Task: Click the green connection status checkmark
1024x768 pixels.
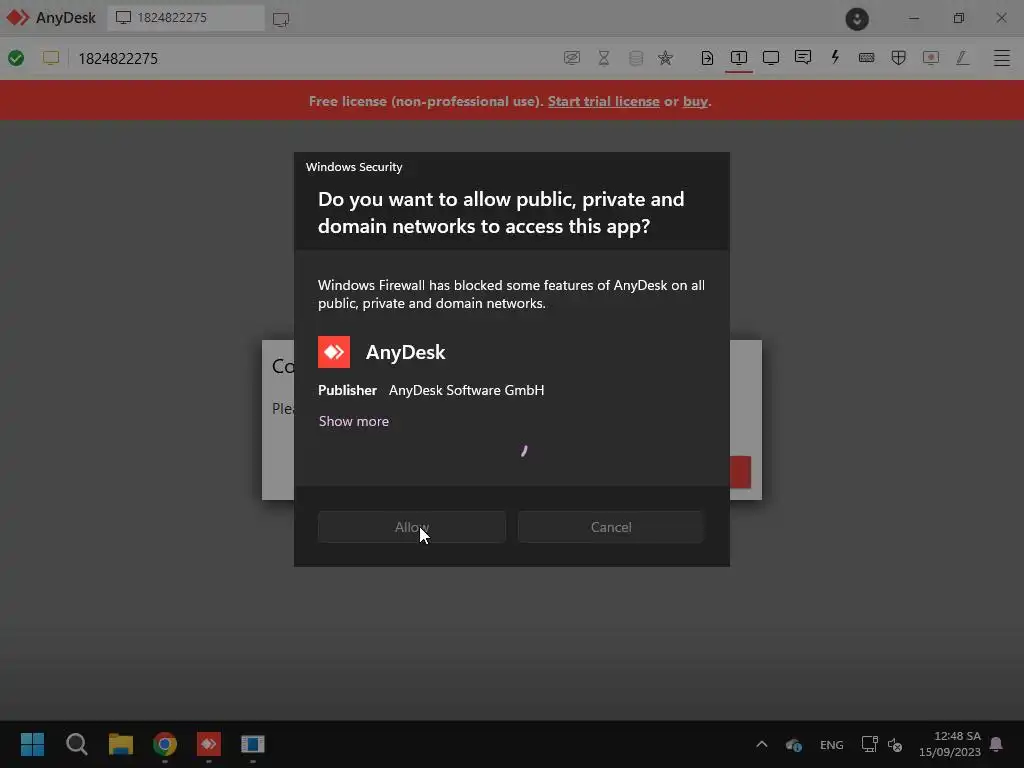Action: click(x=16, y=58)
